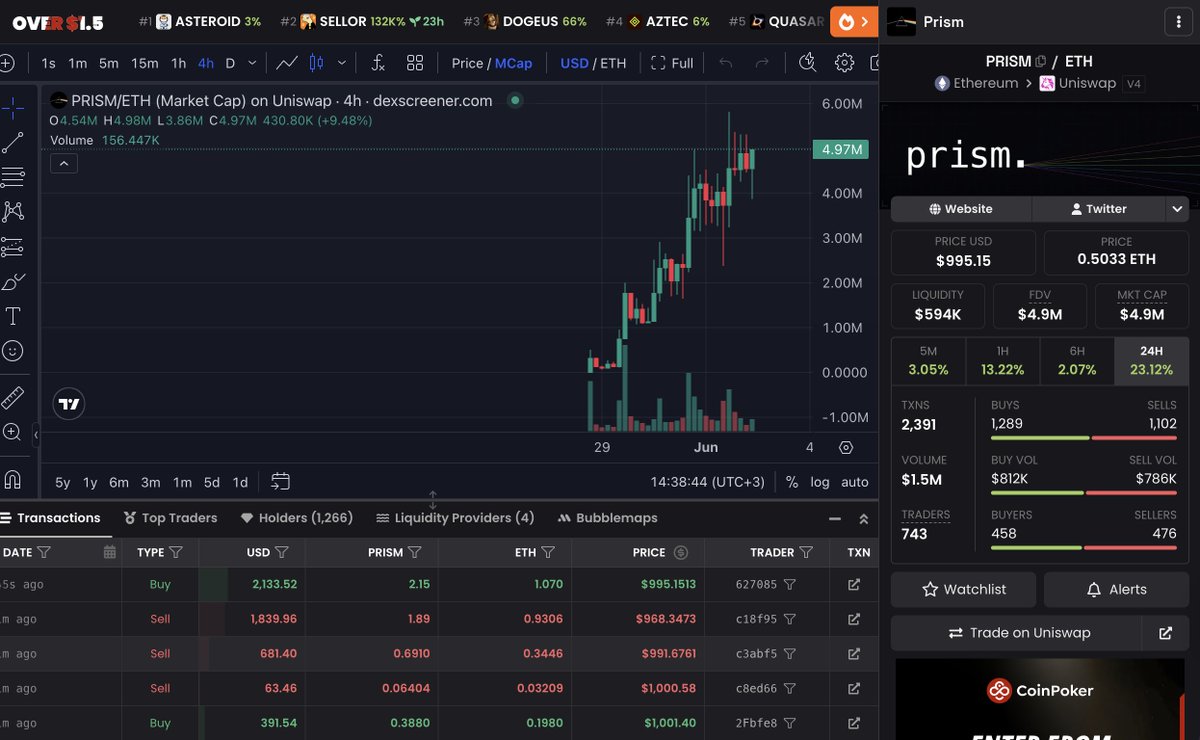The height and width of the screenshot is (740, 1200).
Task: Collapse the chart legend with caret button
Action: coord(63,163)
